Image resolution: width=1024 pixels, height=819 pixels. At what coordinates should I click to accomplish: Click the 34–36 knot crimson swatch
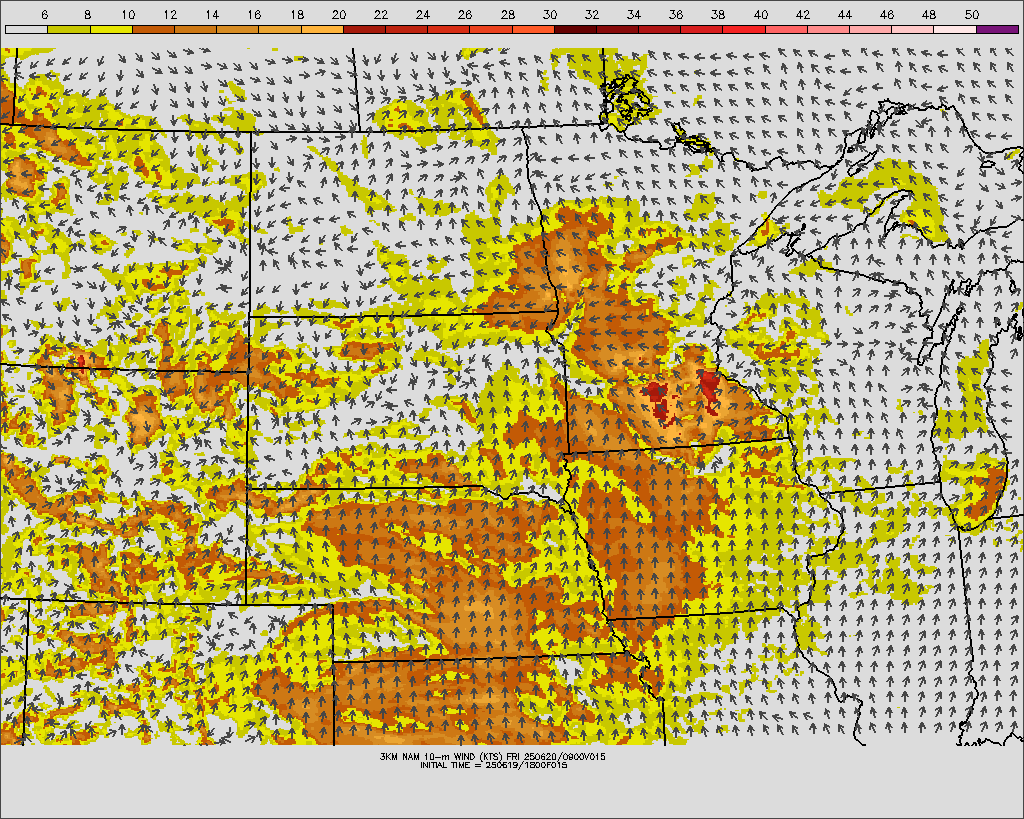(x=660, y=29)
